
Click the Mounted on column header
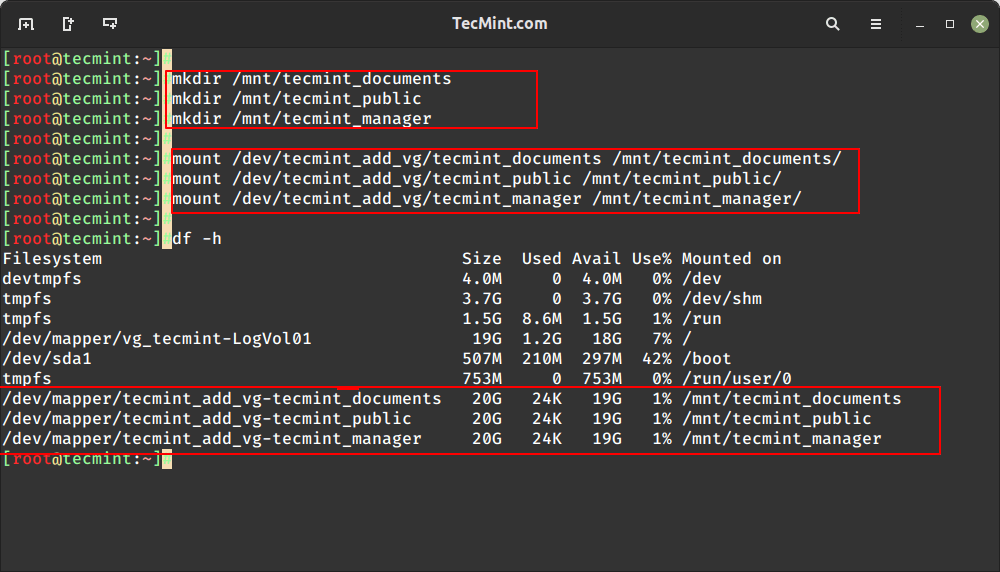coord(731,259)
